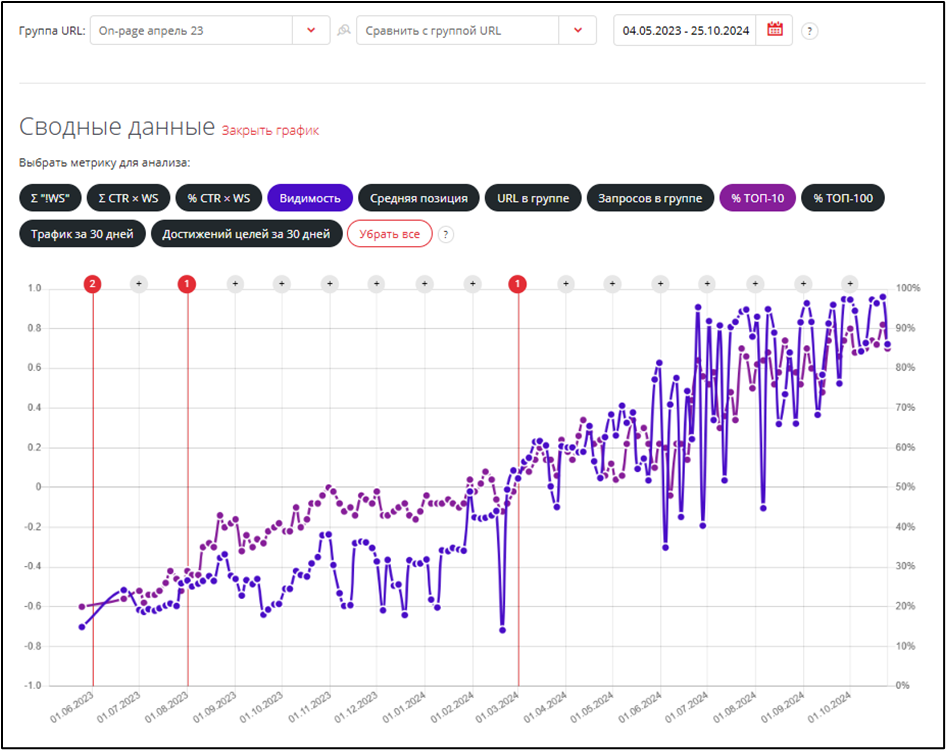Add an event with plus icon above 01.07.2023

139,284
